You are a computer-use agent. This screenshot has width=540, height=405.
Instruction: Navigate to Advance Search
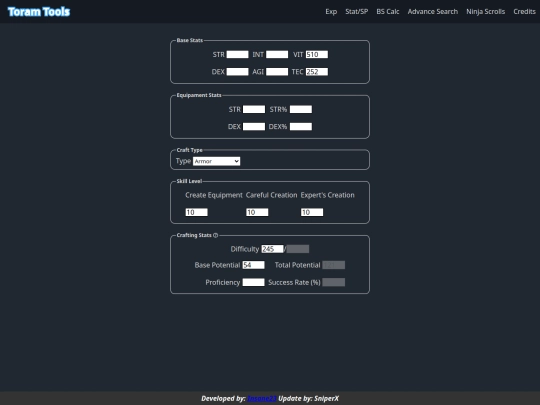coord(433,12)
